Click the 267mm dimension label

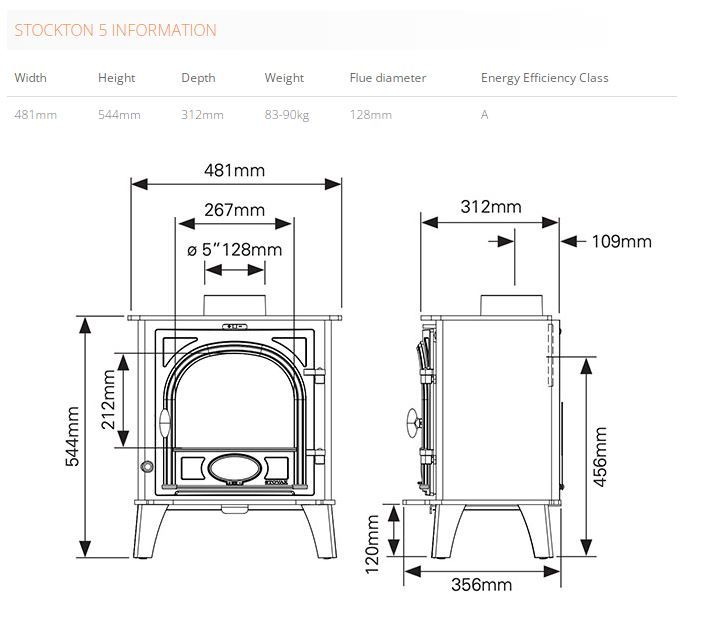pyautogui.click(x=234, y=210)
